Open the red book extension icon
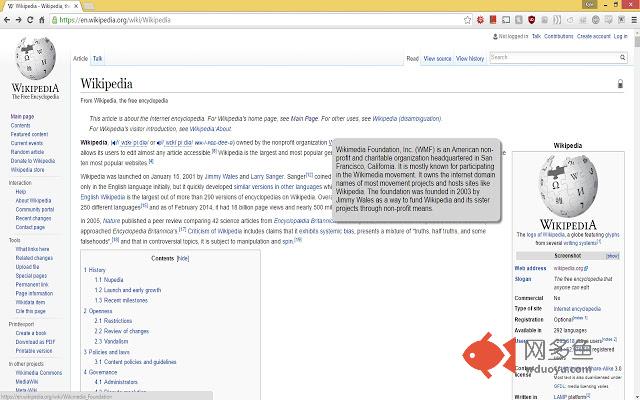Viewport: 640px width, 400px height. click(x=493, y=20)
